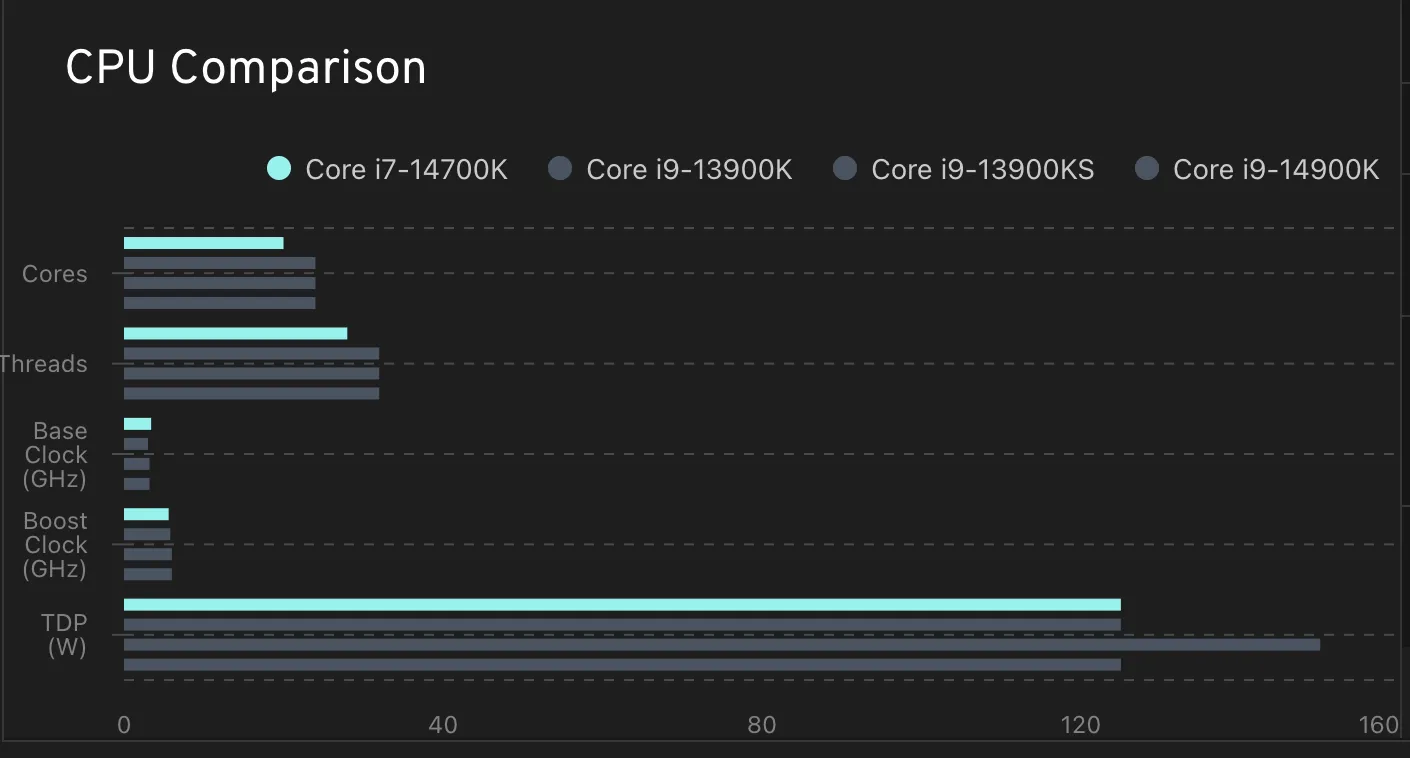Screen dimensions: 1410x758
Task: Select the TDP (W) axis label
Action: pyautogui.click(x=66, y=635)
